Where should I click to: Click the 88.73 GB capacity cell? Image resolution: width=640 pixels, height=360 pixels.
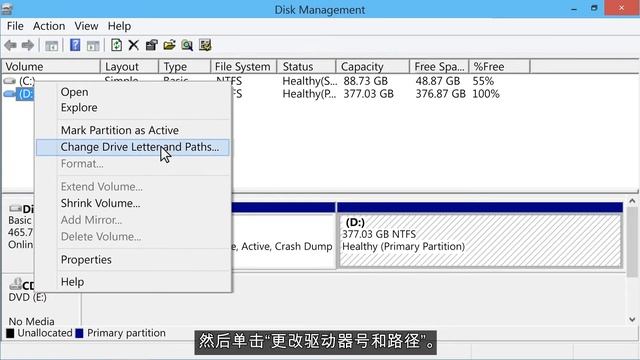coord(366,81)
